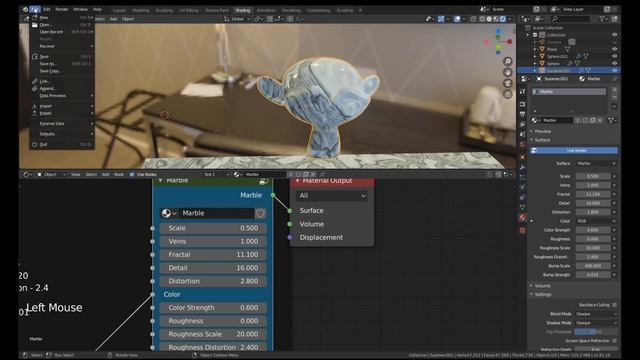Collapse the Collection tree in outliner
The height and width of the screenshot is (360, 640).
[528, 35]
